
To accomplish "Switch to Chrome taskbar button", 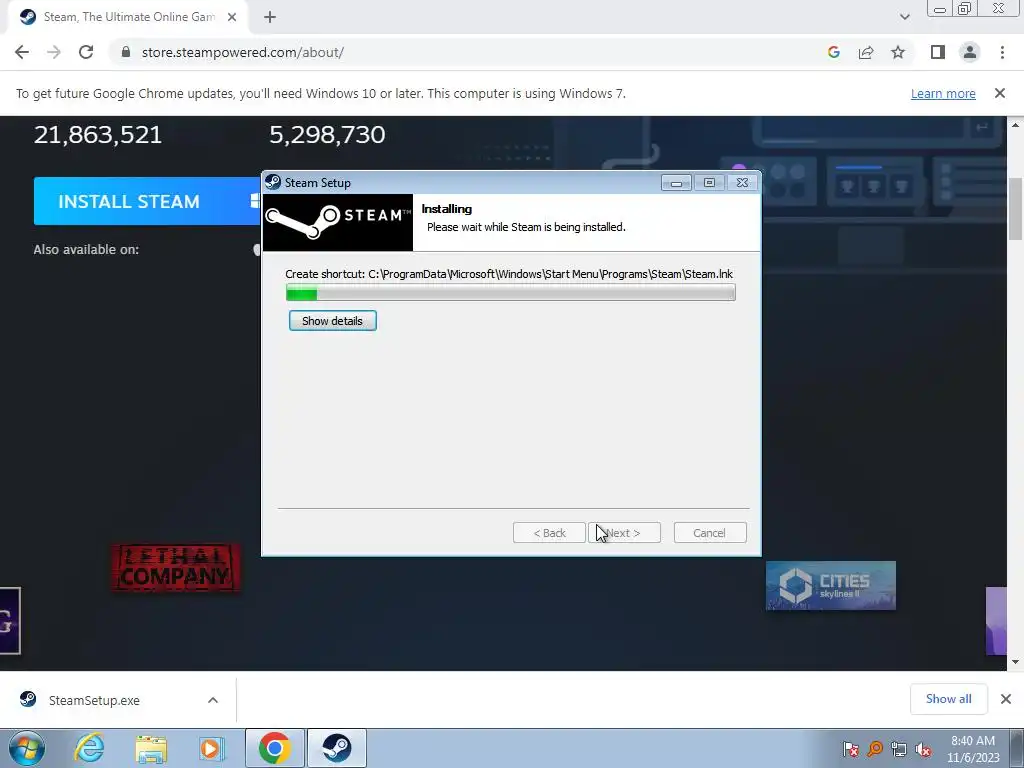I will tap(274, 748).
